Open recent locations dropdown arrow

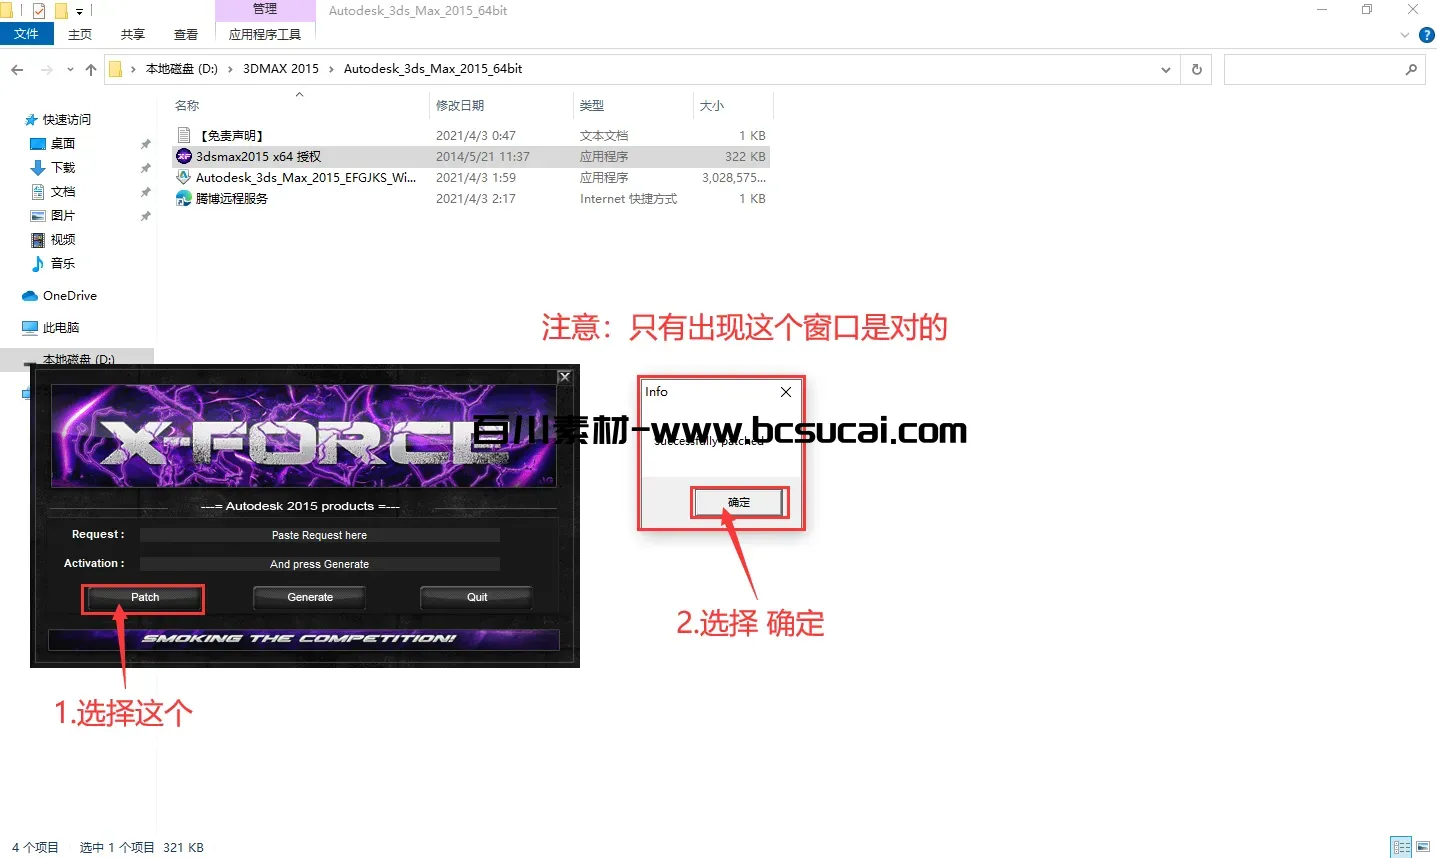pos(70,69)
